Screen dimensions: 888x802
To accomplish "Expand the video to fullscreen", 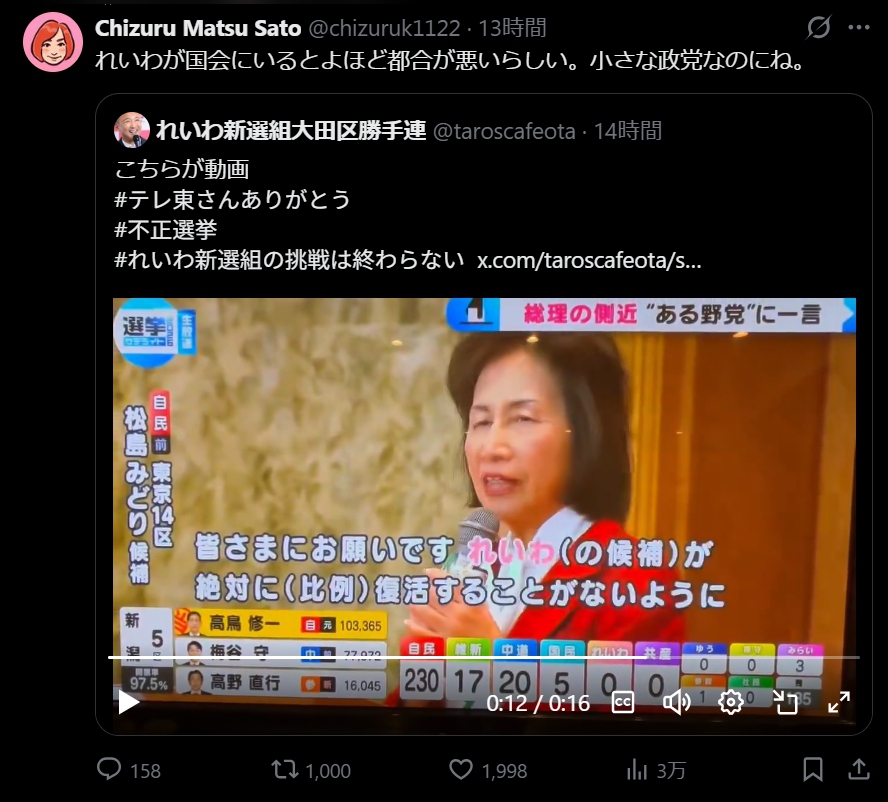I will point(839,703).
